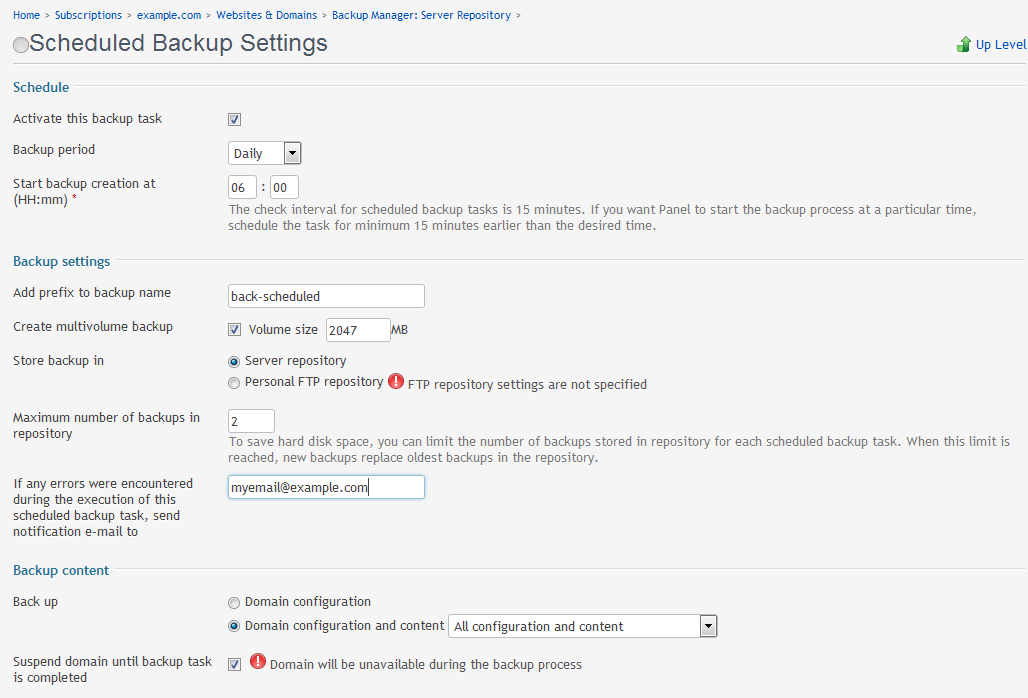Screen dimensions: 1028x698
Task: Click the red warning icon beside Domain unavailable message
Action: 258,661
